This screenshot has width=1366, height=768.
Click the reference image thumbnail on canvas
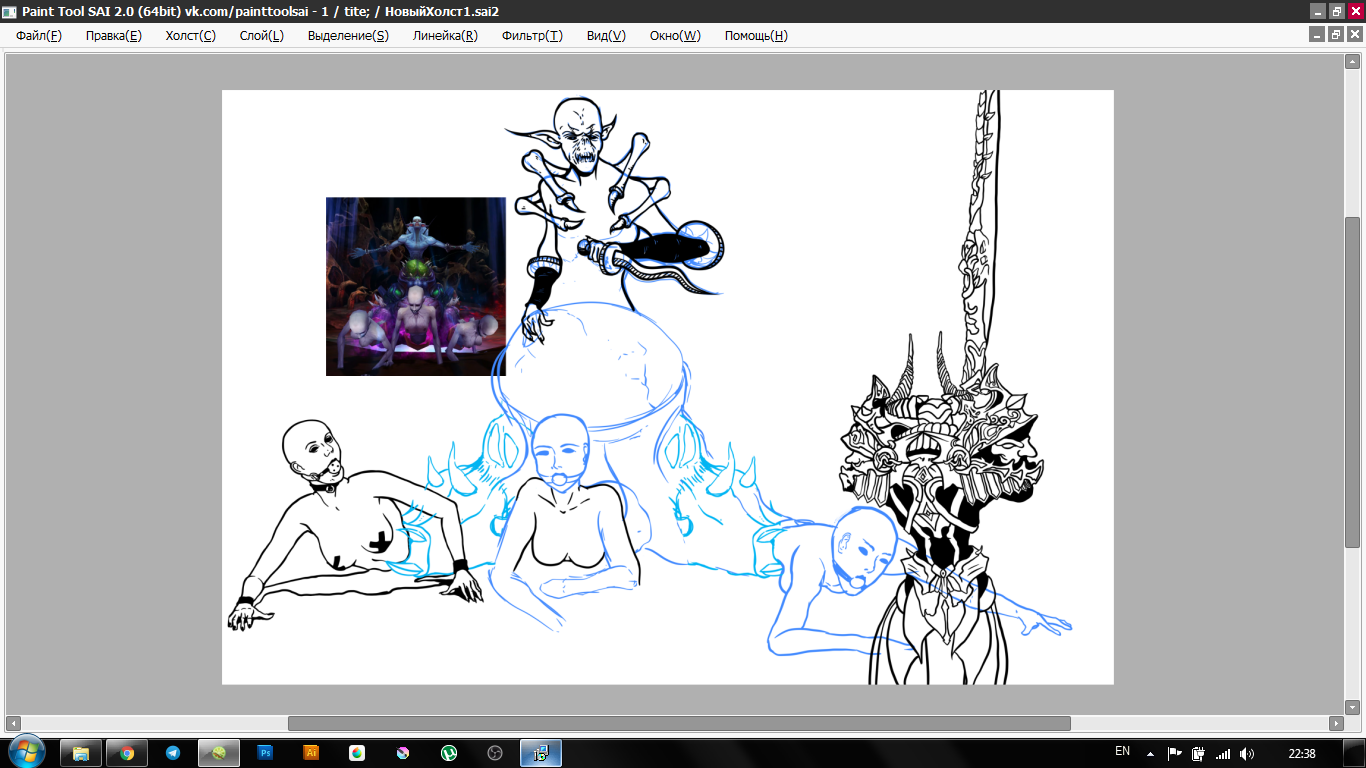pos(415,286)
